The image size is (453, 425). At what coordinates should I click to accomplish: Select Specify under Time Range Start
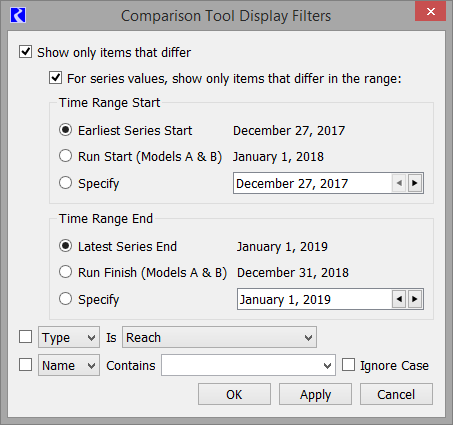point(65,183)
